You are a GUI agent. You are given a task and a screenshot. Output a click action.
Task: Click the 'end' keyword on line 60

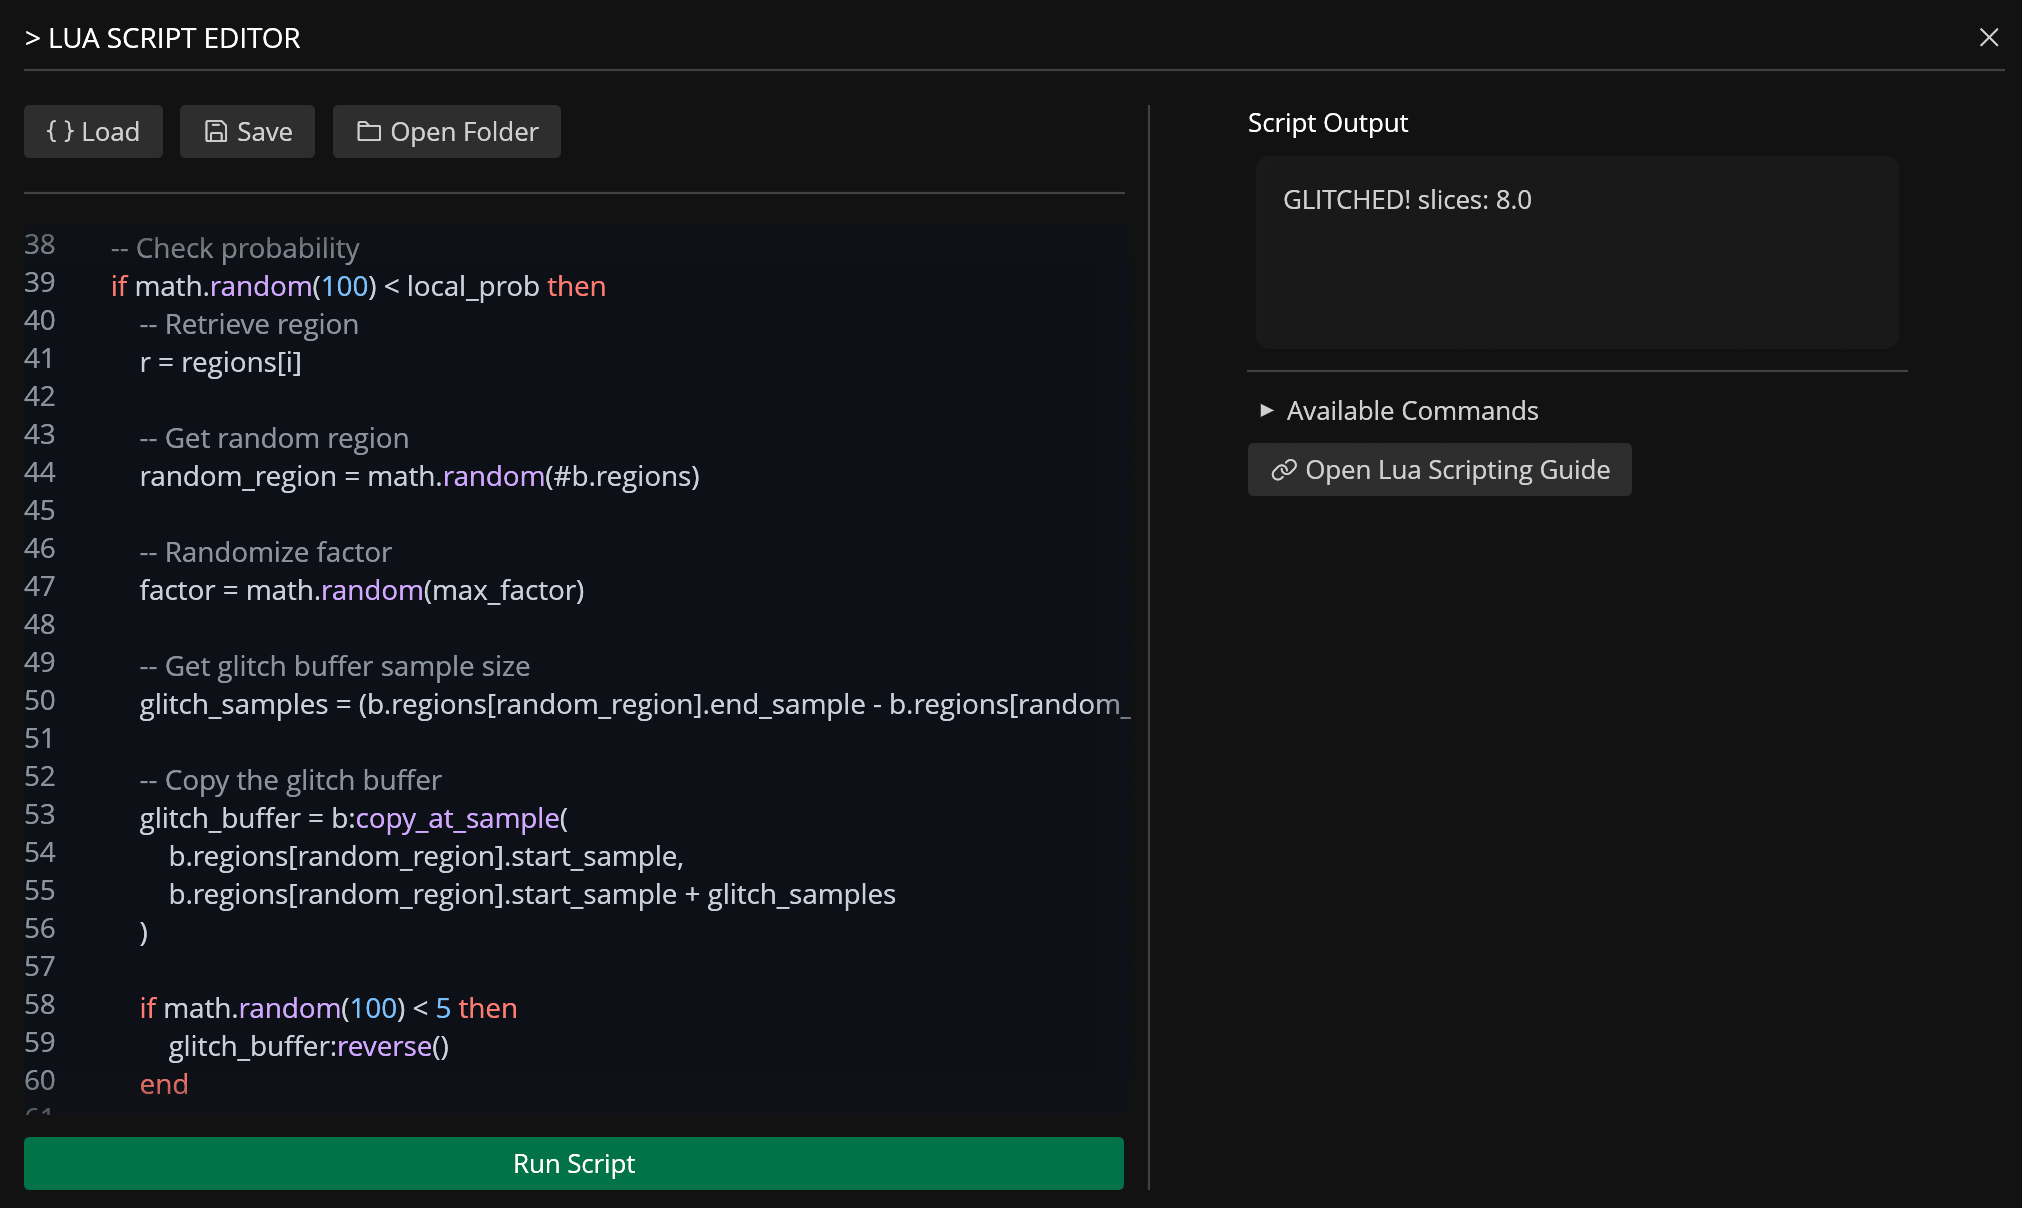[164, 1084]
